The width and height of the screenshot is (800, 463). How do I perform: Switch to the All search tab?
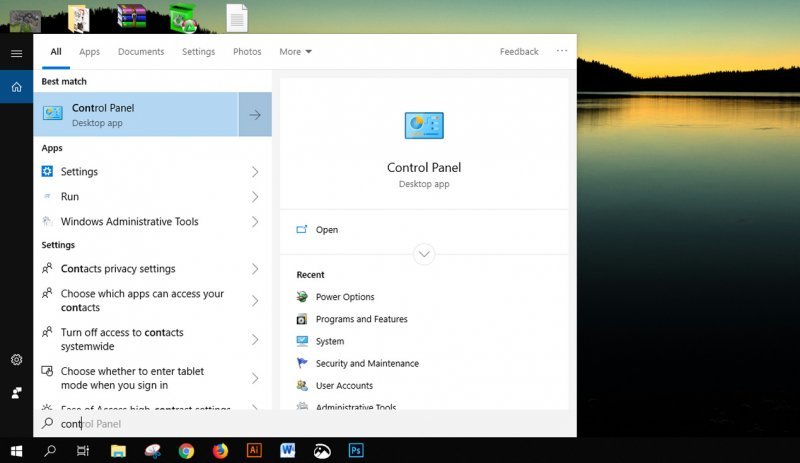(x=56, y=52)
